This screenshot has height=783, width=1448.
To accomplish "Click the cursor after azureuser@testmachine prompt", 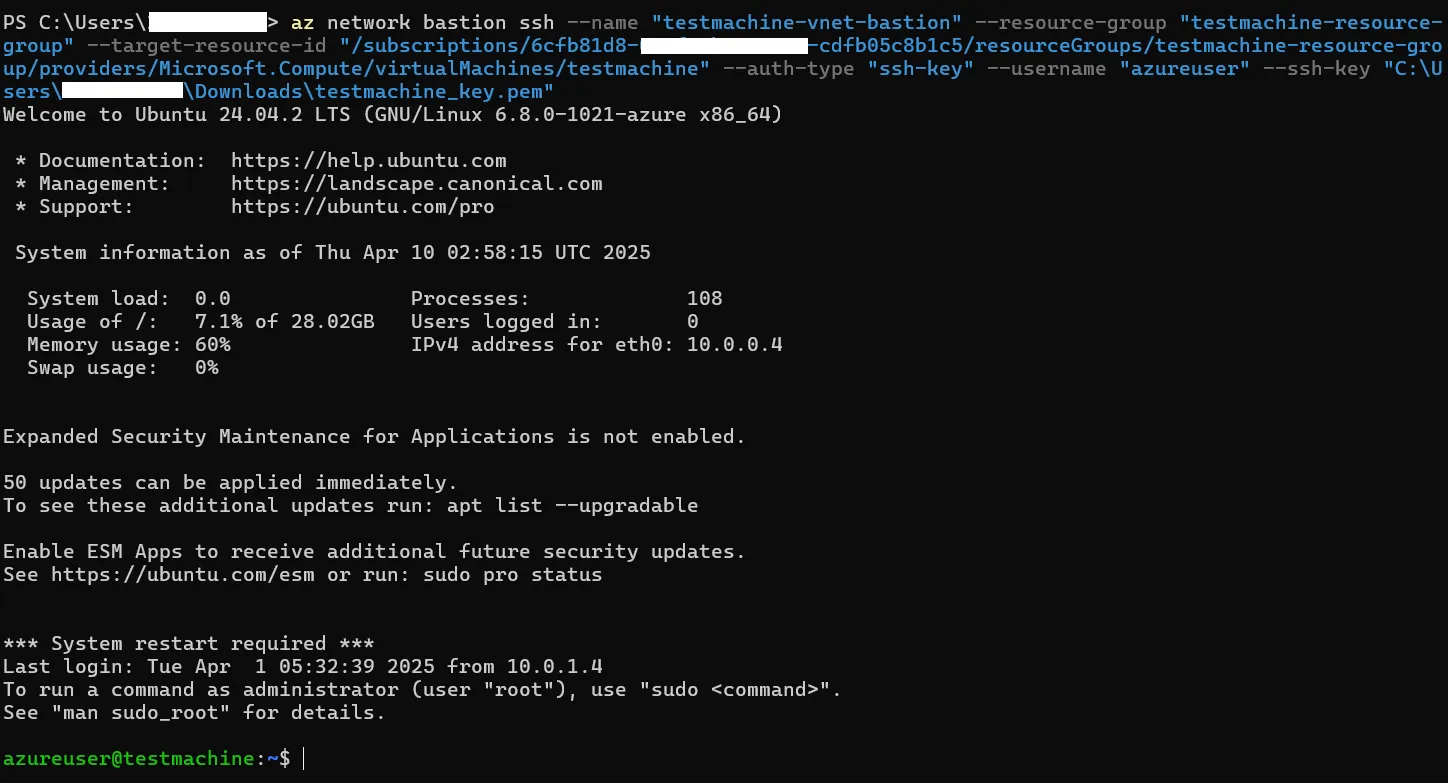I will pyautogui.click(x=302, y=759).
